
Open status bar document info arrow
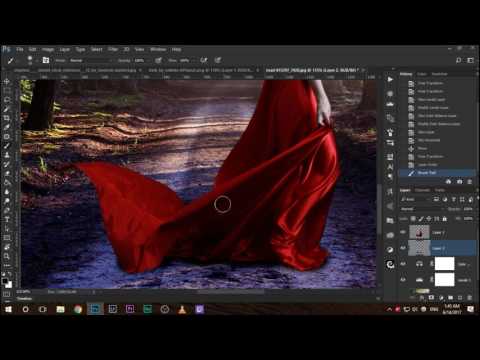(x=93, y=292)
